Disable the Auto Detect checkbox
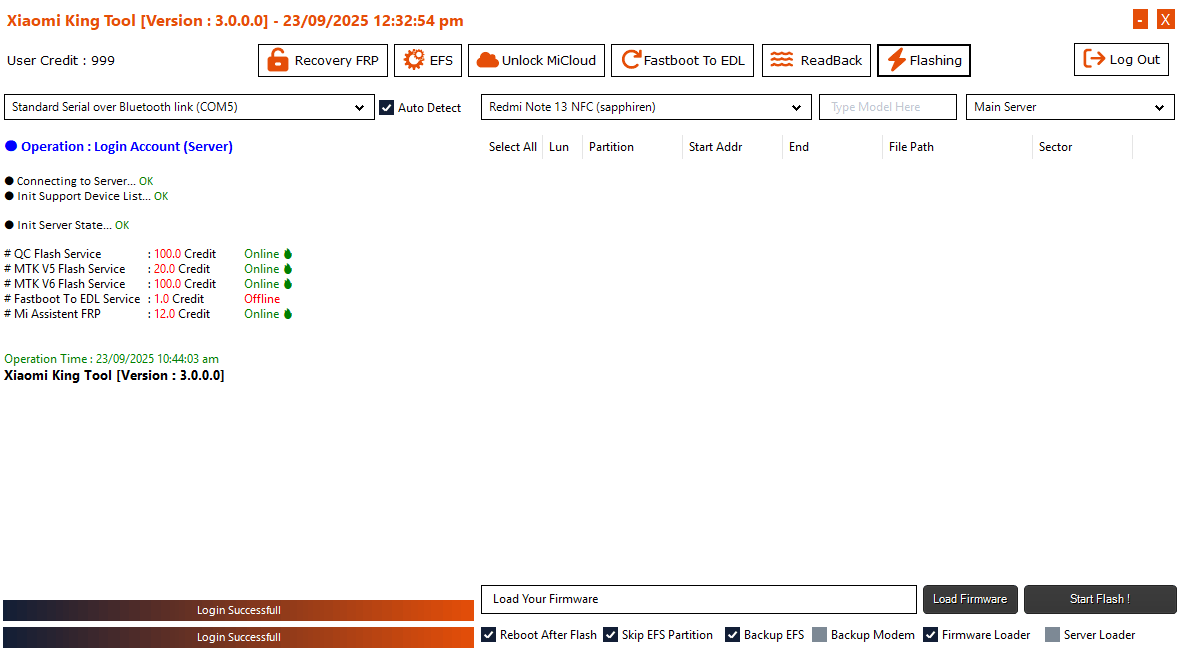Screen dimensions: 1182x658 click(386, 107)
